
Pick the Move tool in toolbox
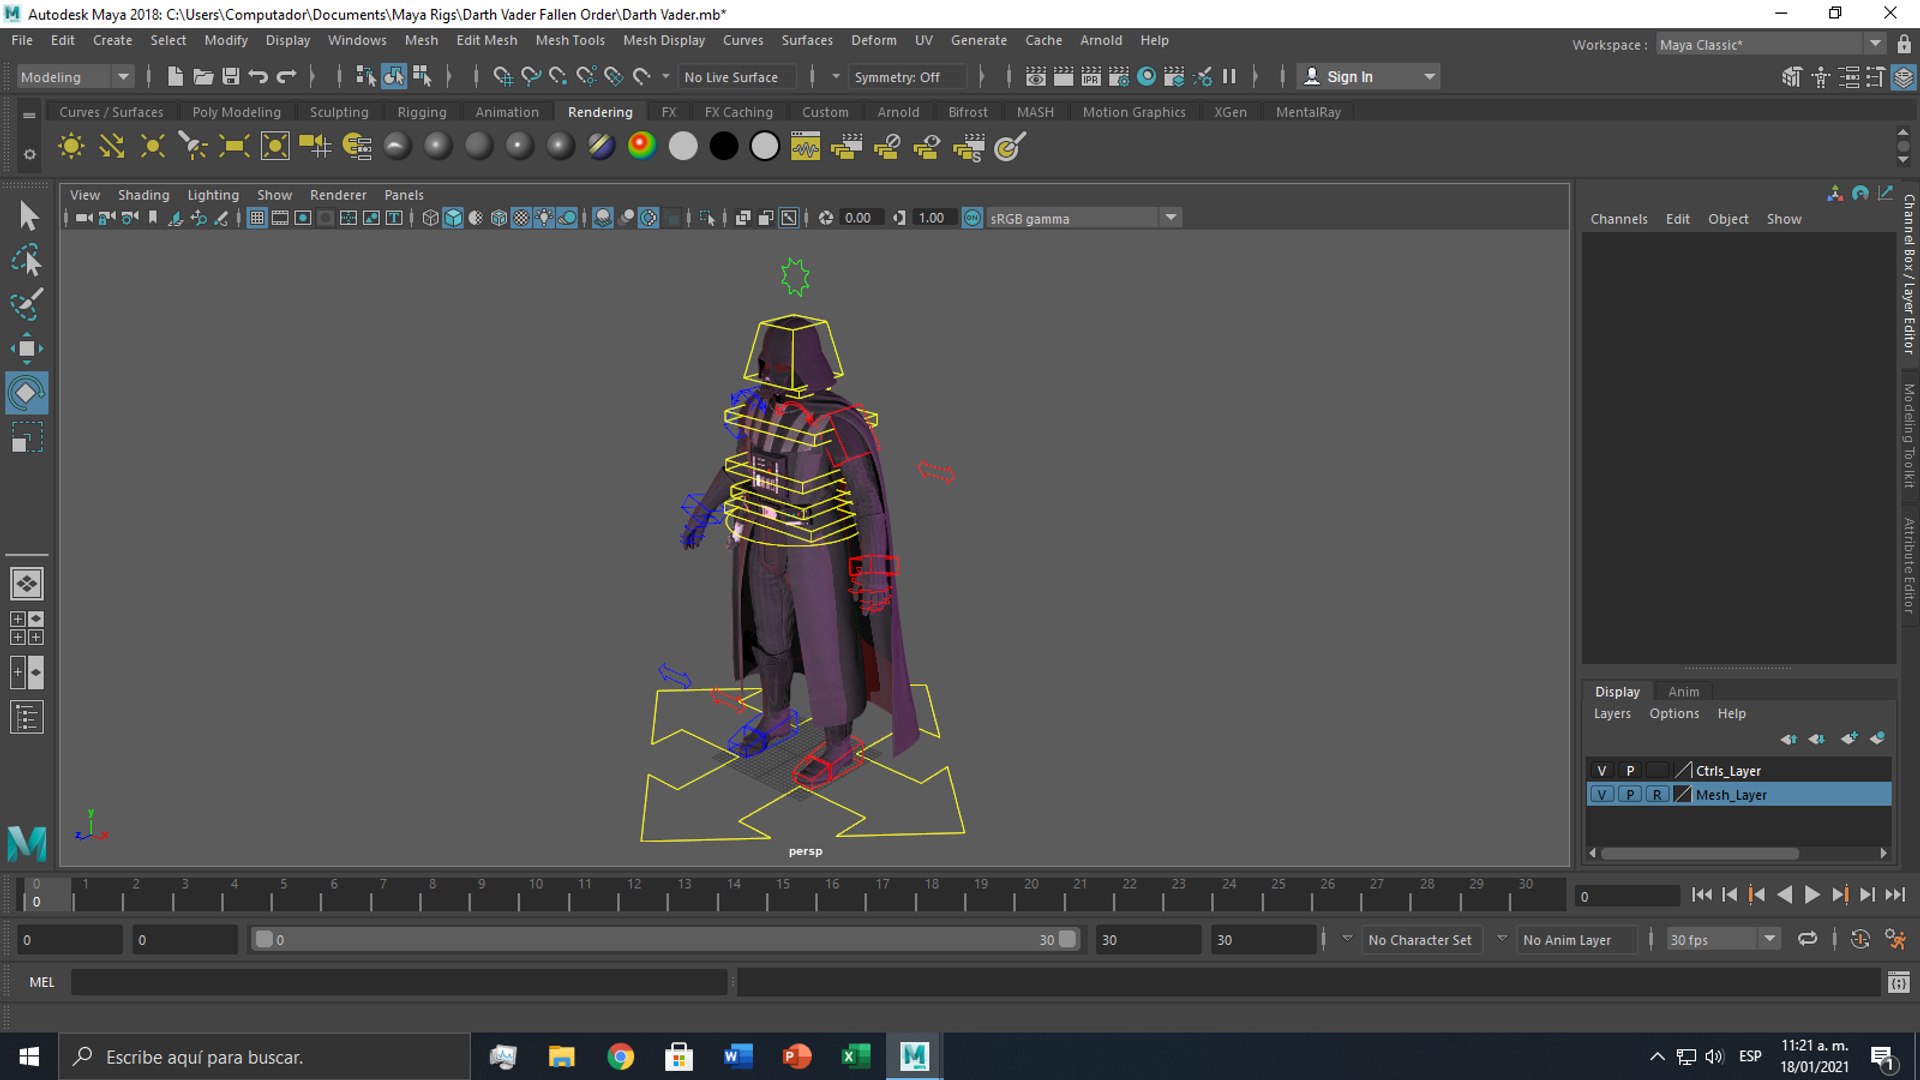click(28, 348)
